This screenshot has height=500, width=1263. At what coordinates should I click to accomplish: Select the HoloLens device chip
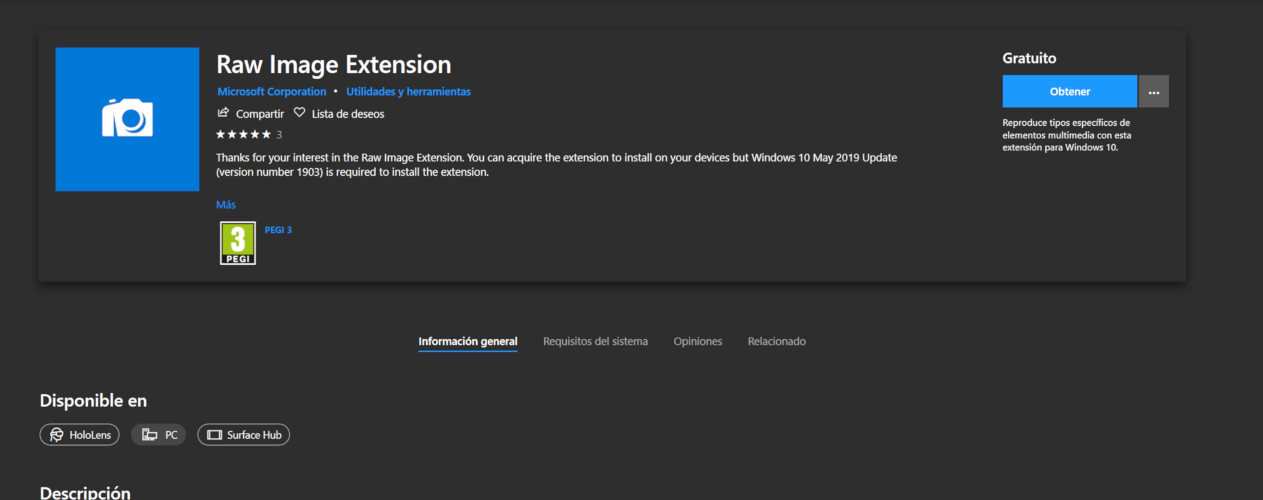click(80, 435)
